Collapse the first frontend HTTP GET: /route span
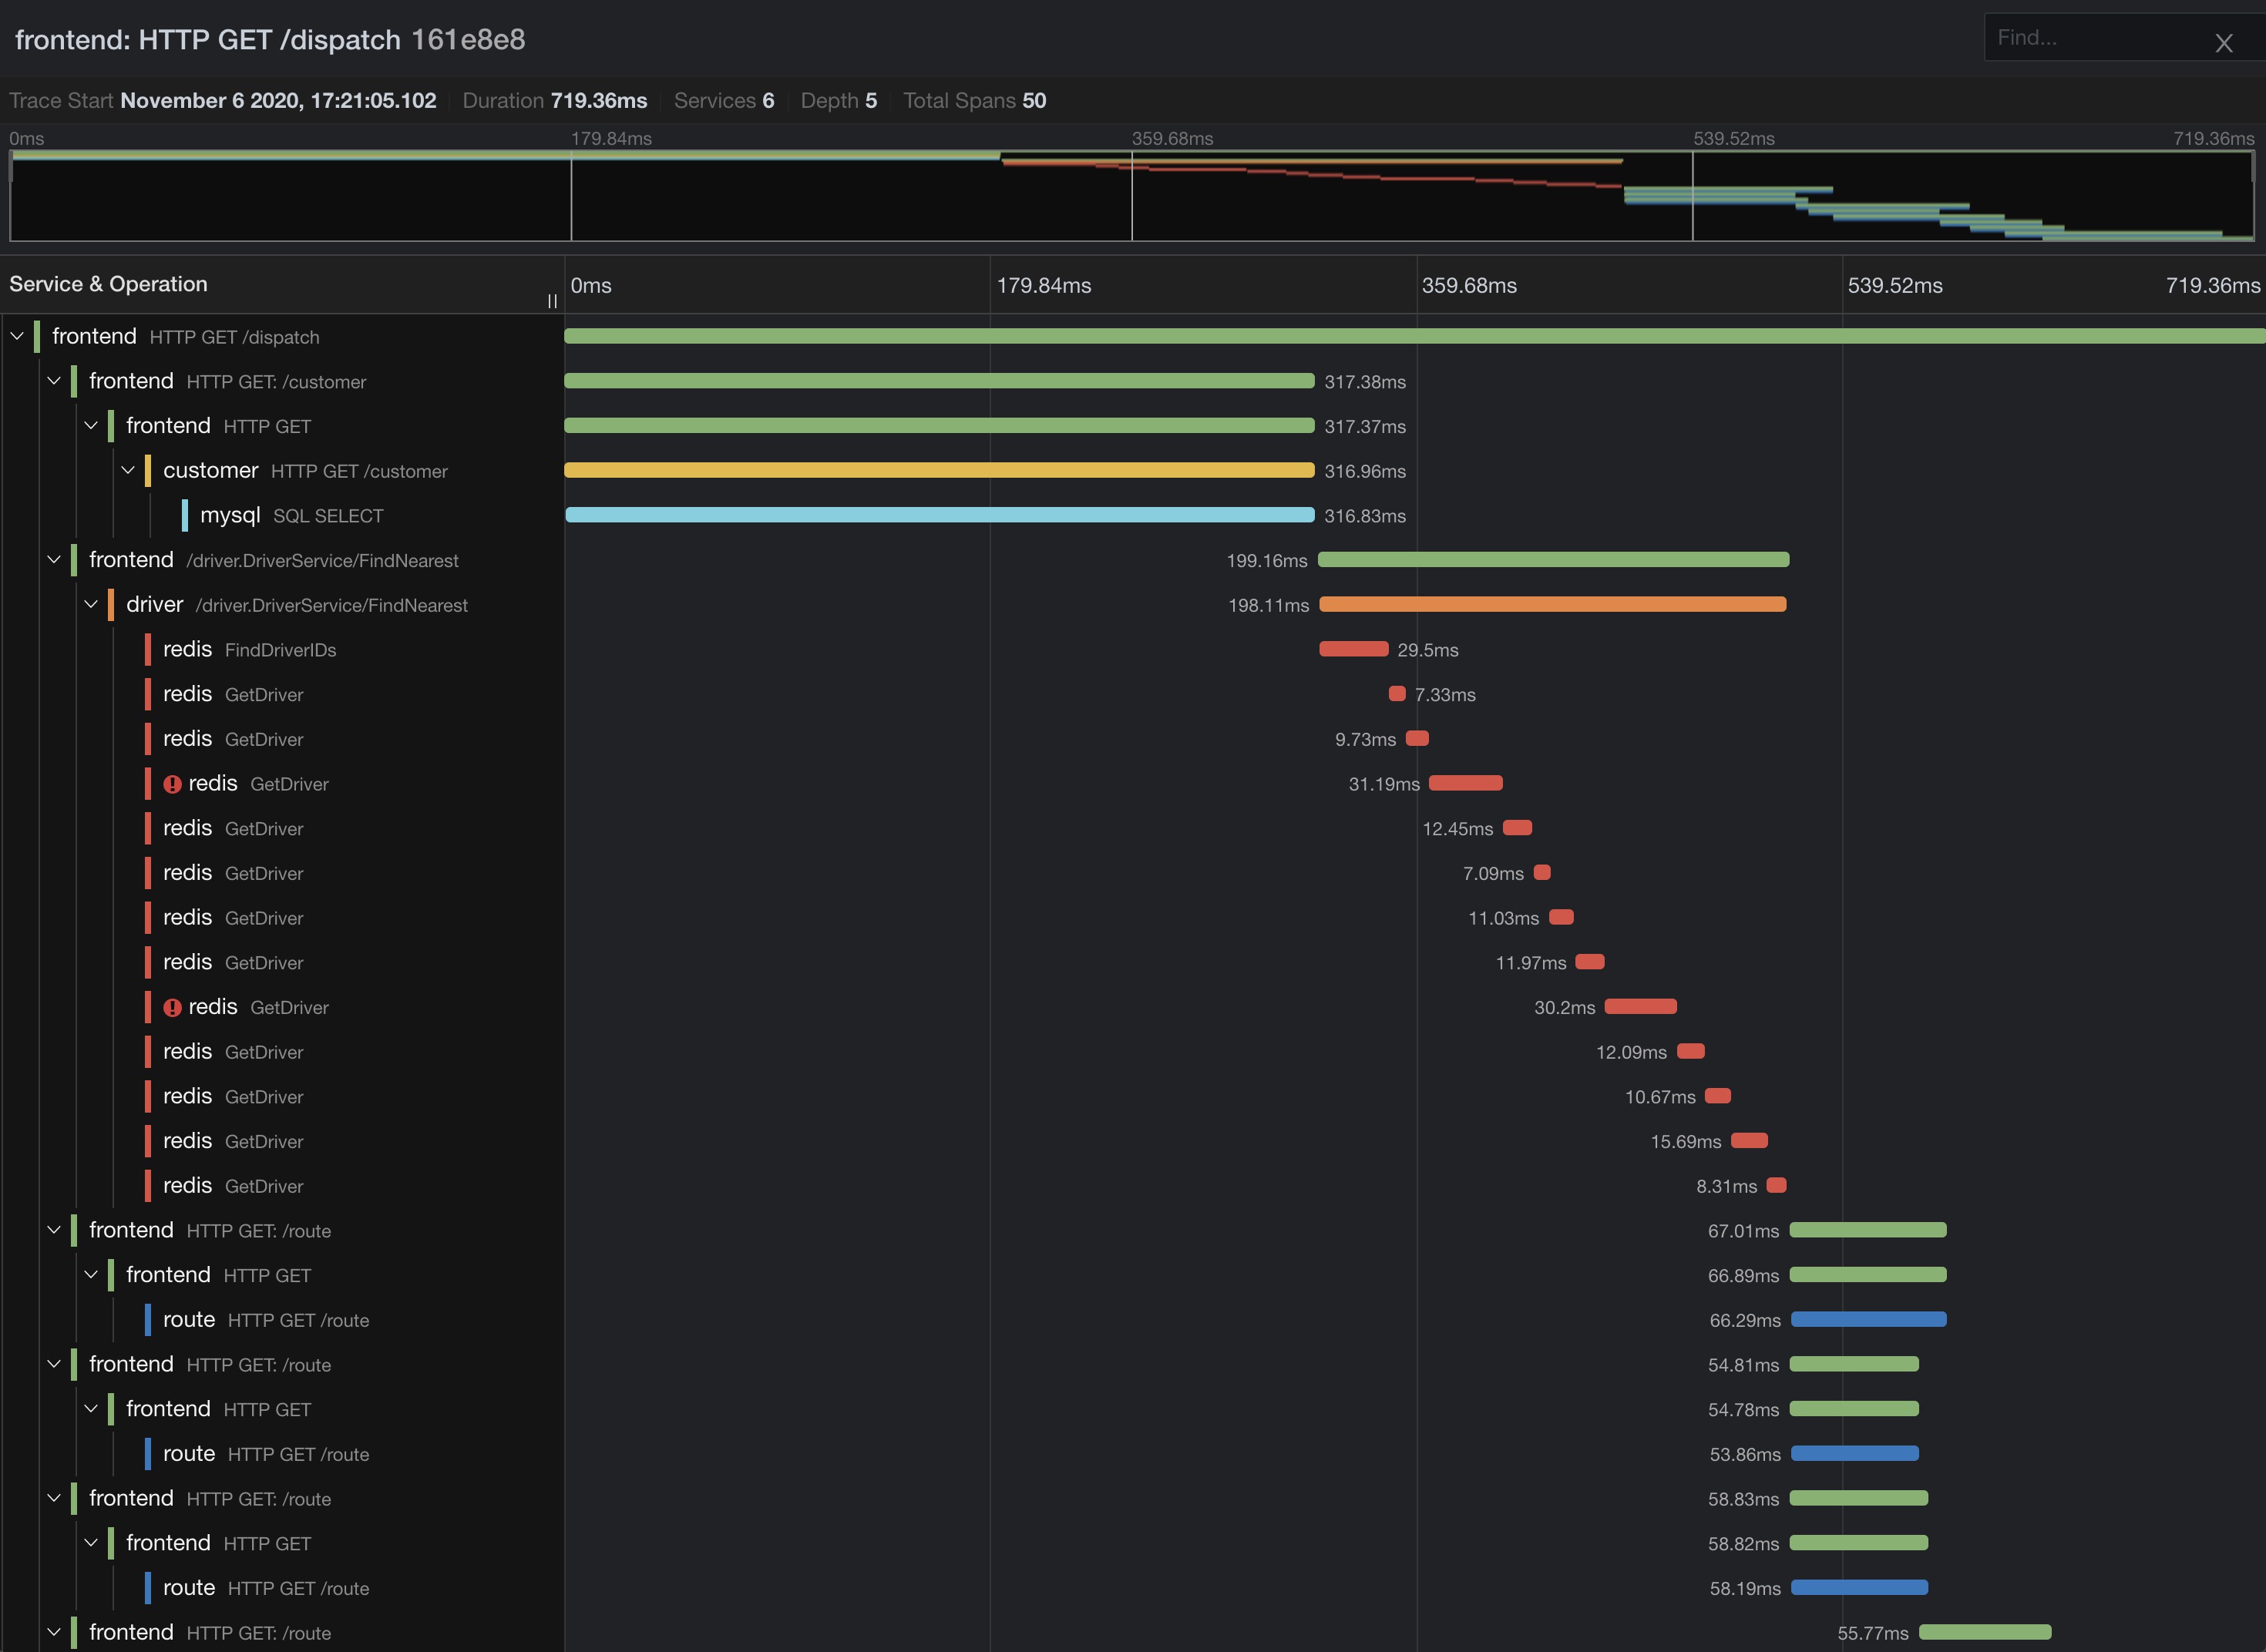Image resolution: width=2266 pixels, height=1652 pixels. [54, 1230]
